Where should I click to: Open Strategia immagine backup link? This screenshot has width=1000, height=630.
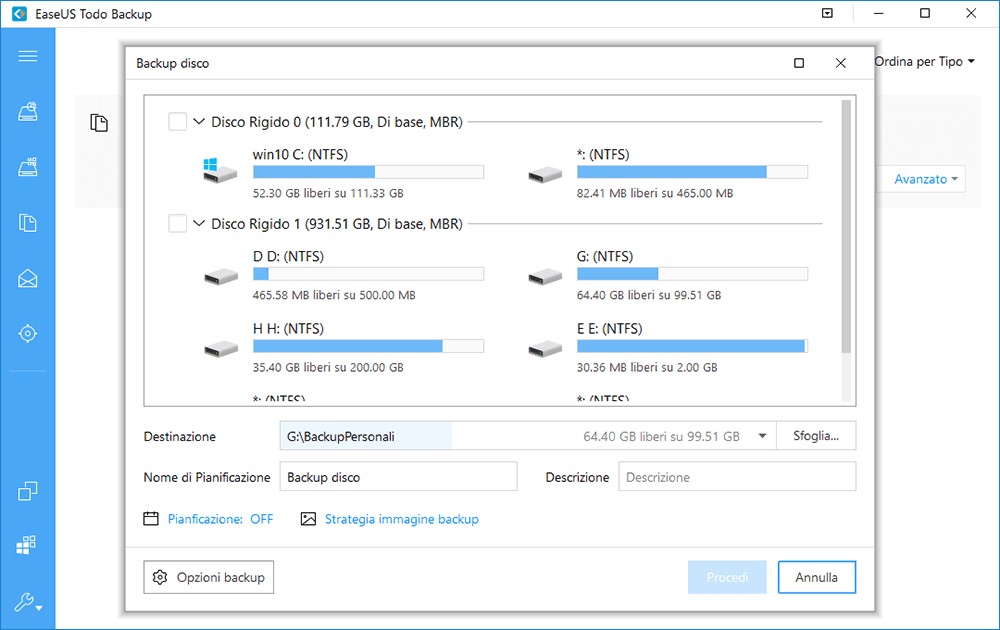(402, 519)
